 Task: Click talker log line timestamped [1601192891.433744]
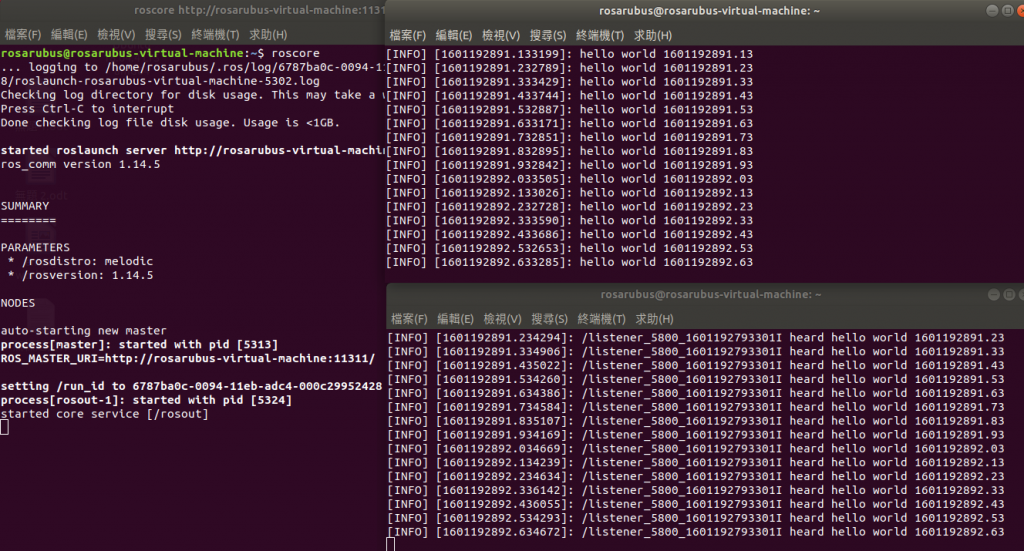569,95
